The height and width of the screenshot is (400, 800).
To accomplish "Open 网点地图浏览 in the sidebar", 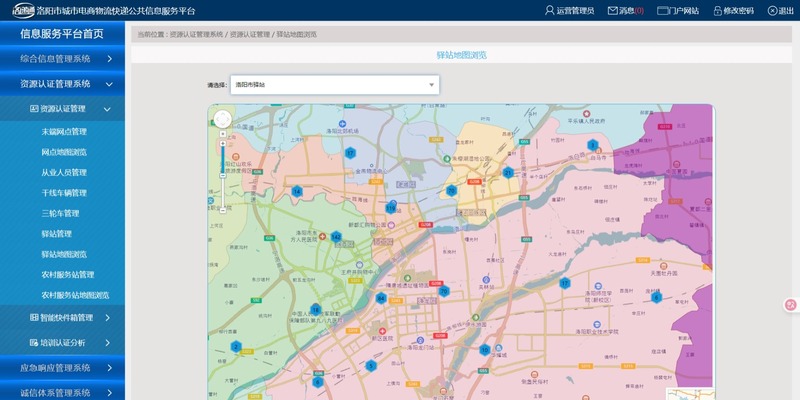I will tap(64, 152).
